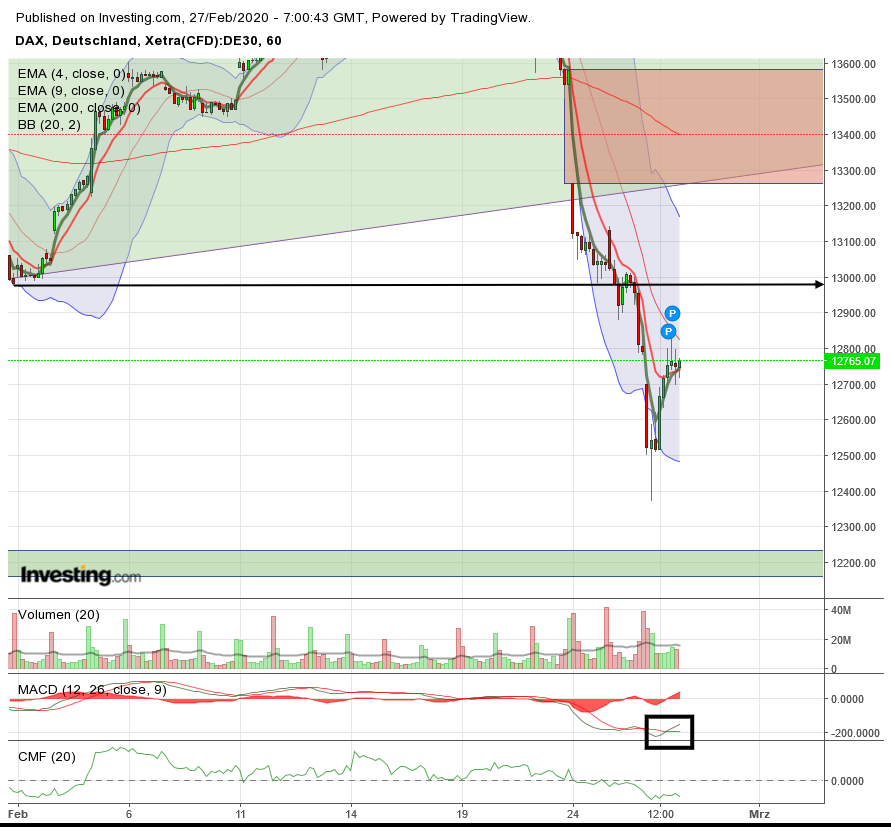This screenshot has width=891, height=827.
Task: Click the green 12765.07 price label
Action: tap(853, 361)
